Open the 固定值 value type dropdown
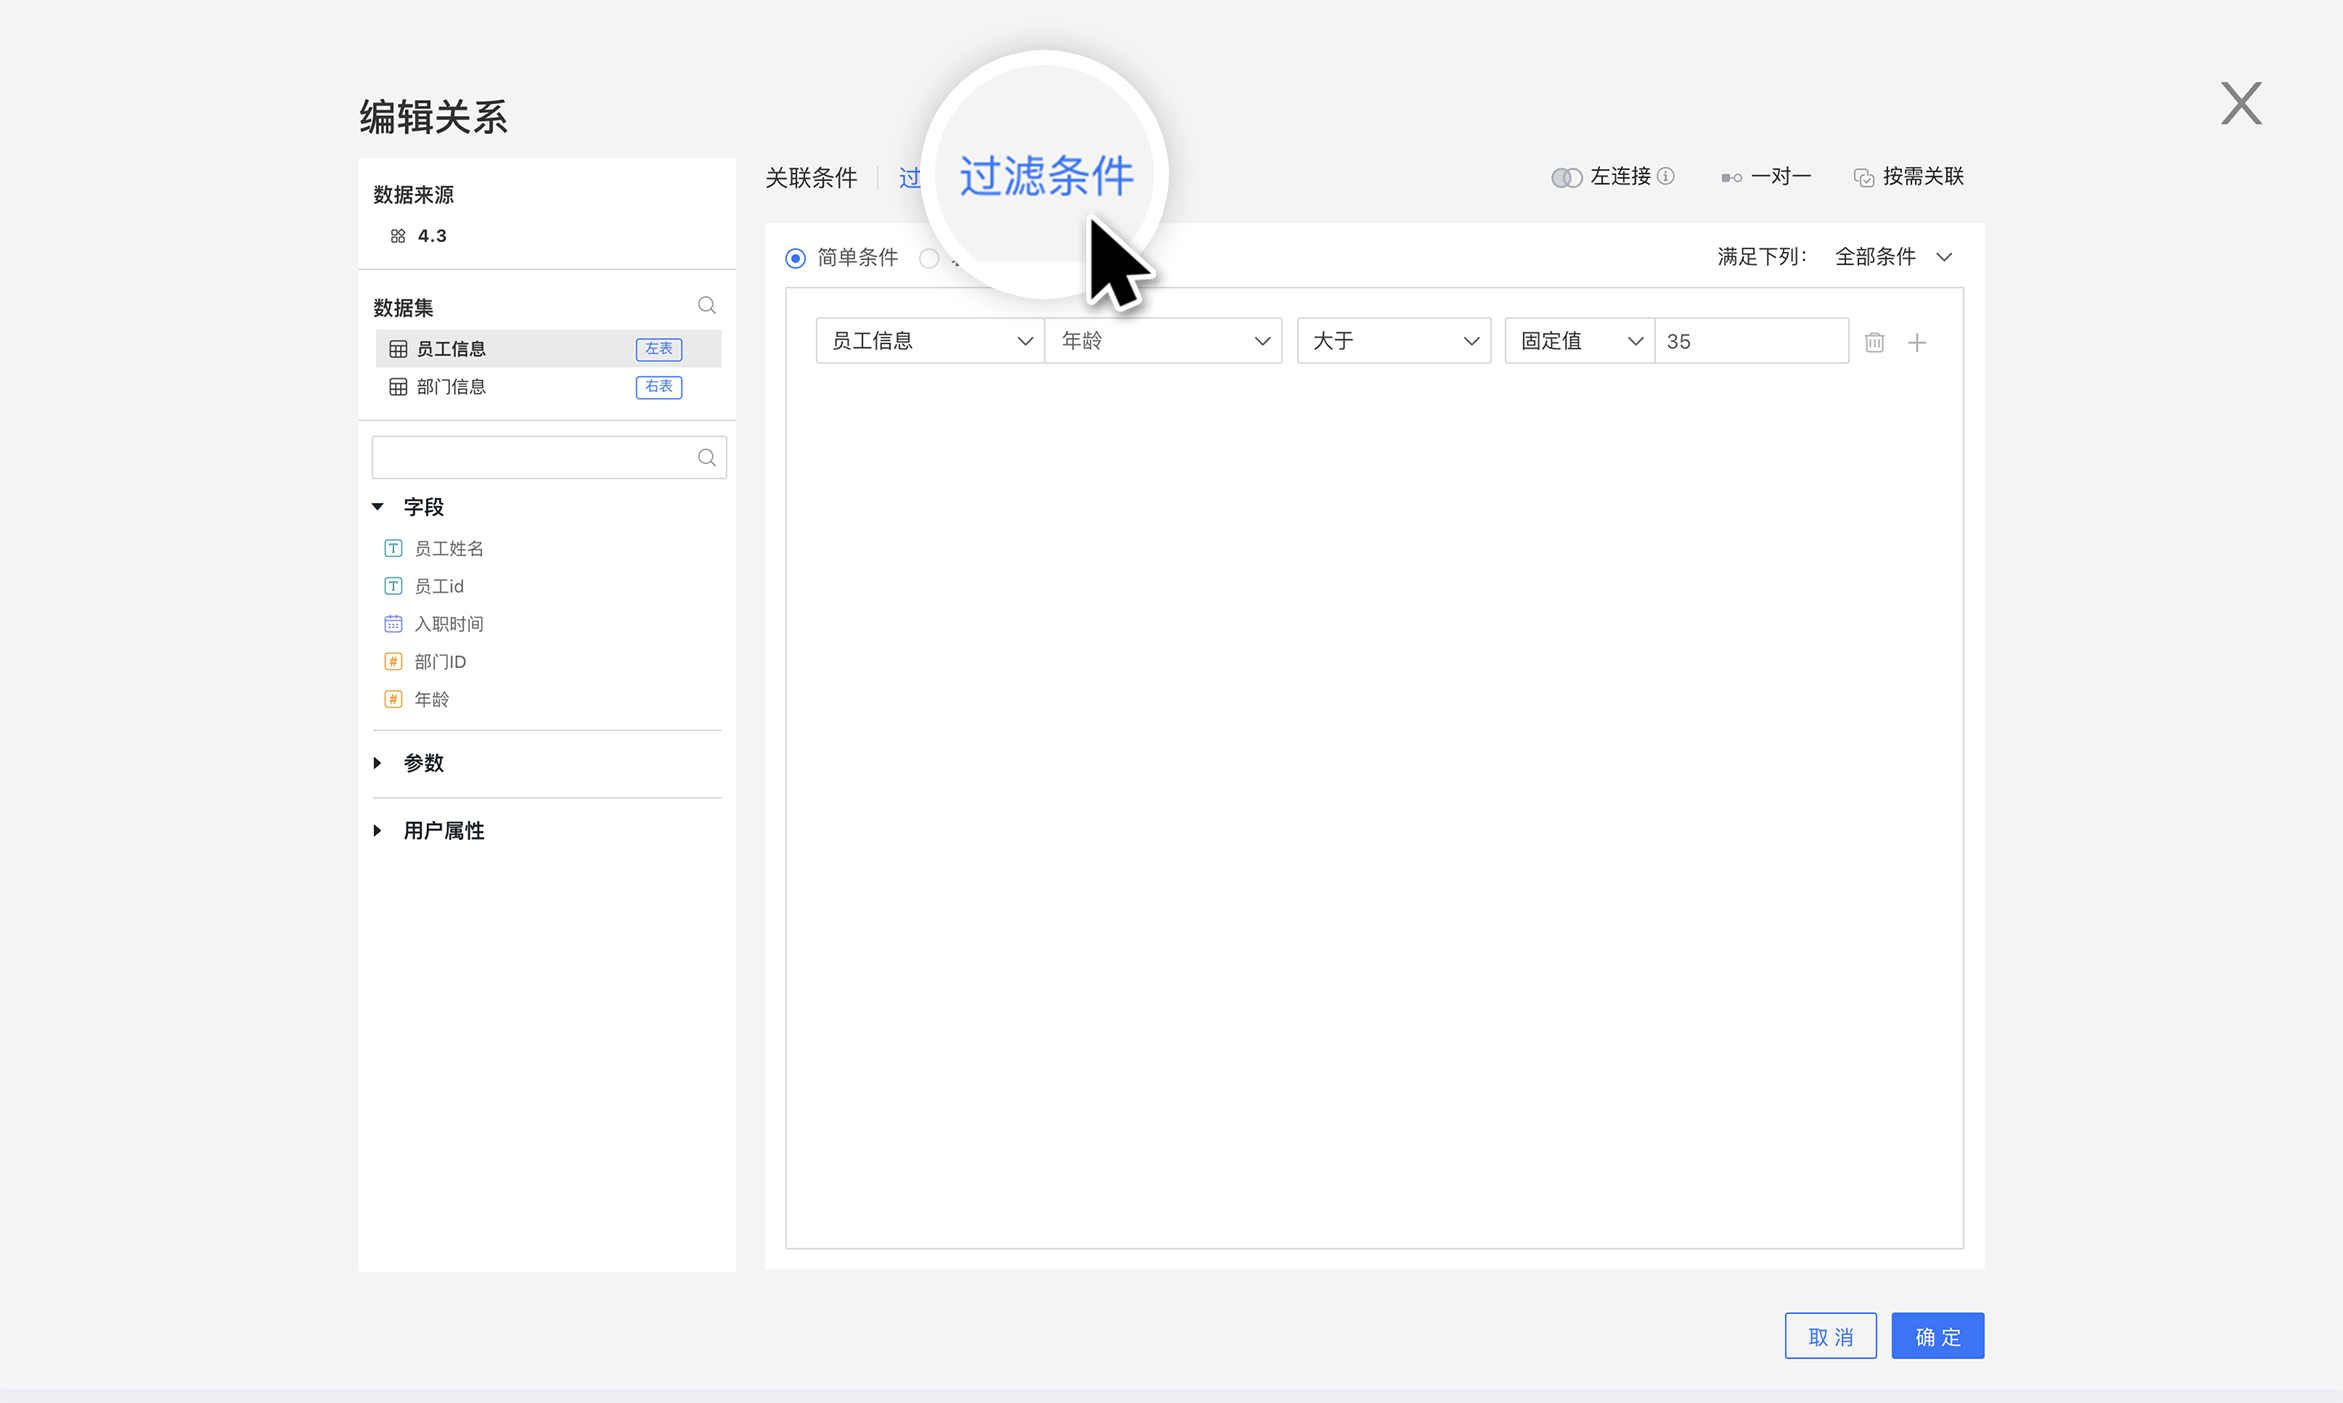Screen dimensions: 2343x1403 tap(1580, 341)
